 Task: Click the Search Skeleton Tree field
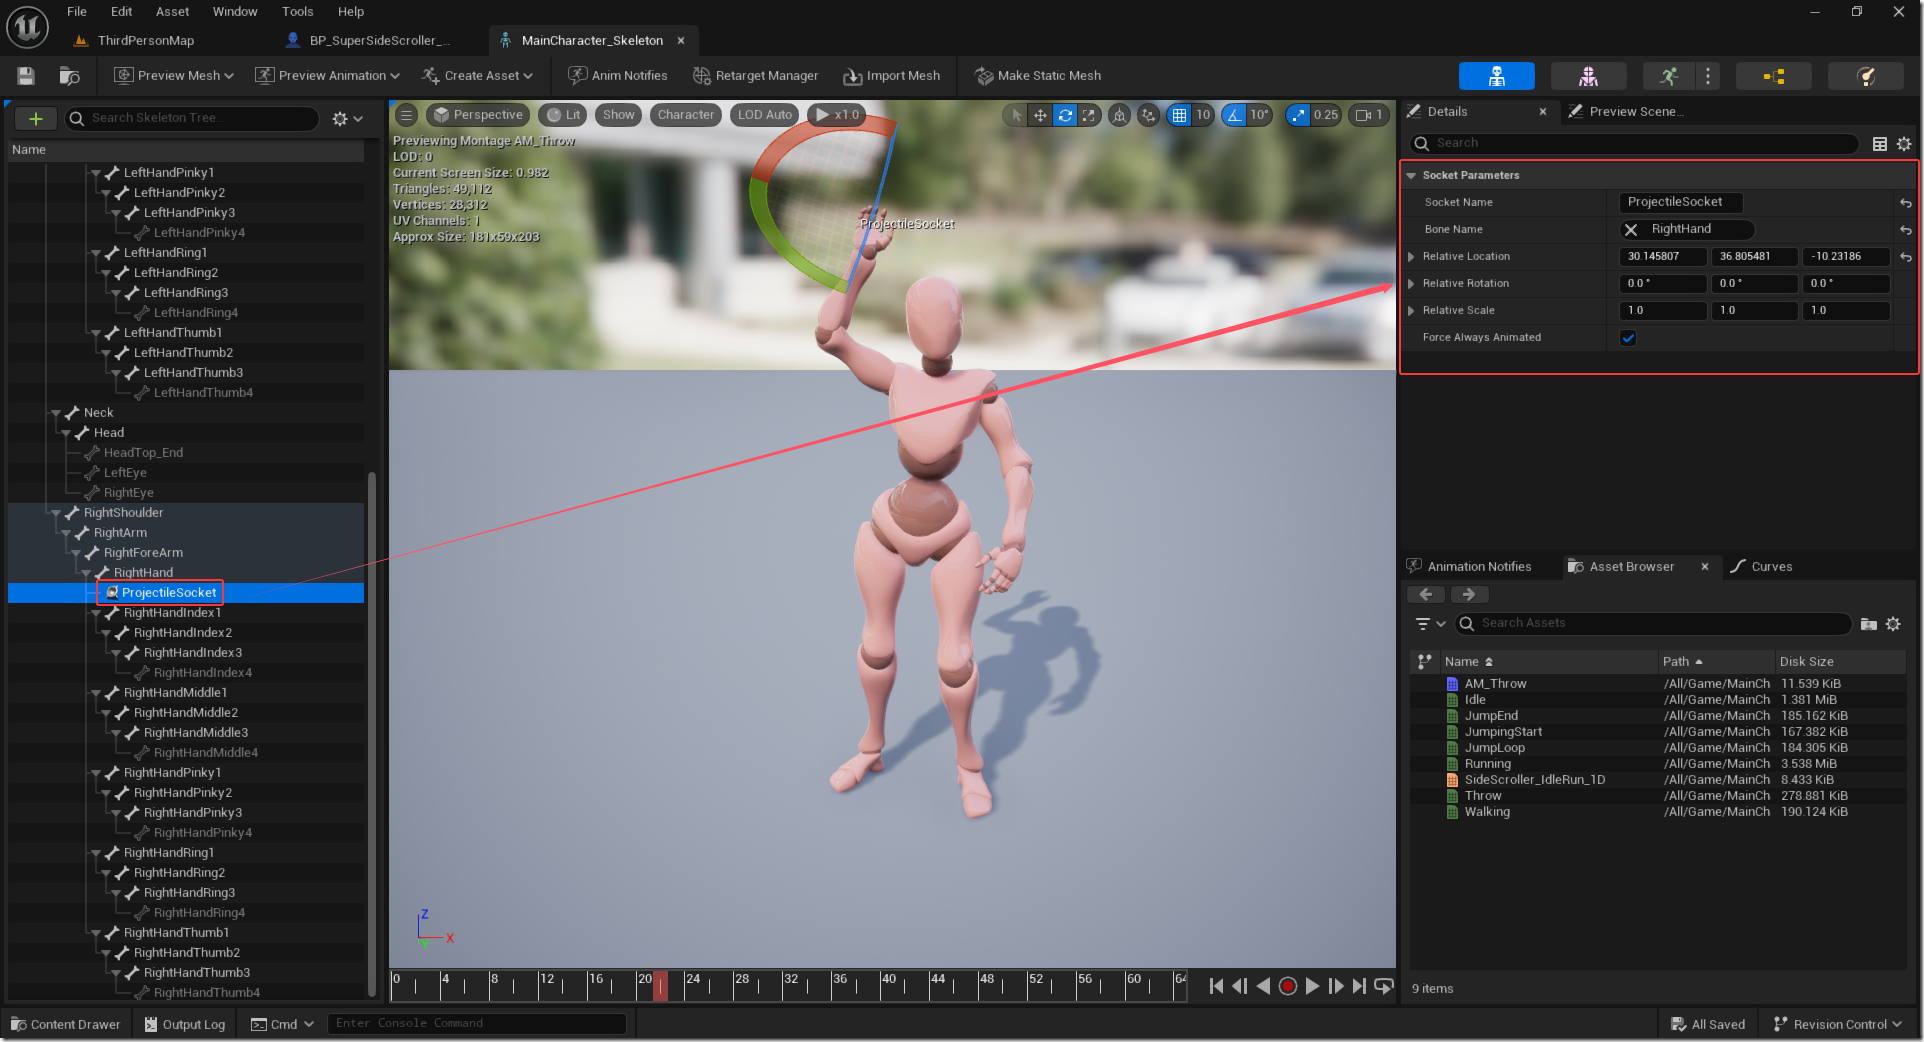193,118
